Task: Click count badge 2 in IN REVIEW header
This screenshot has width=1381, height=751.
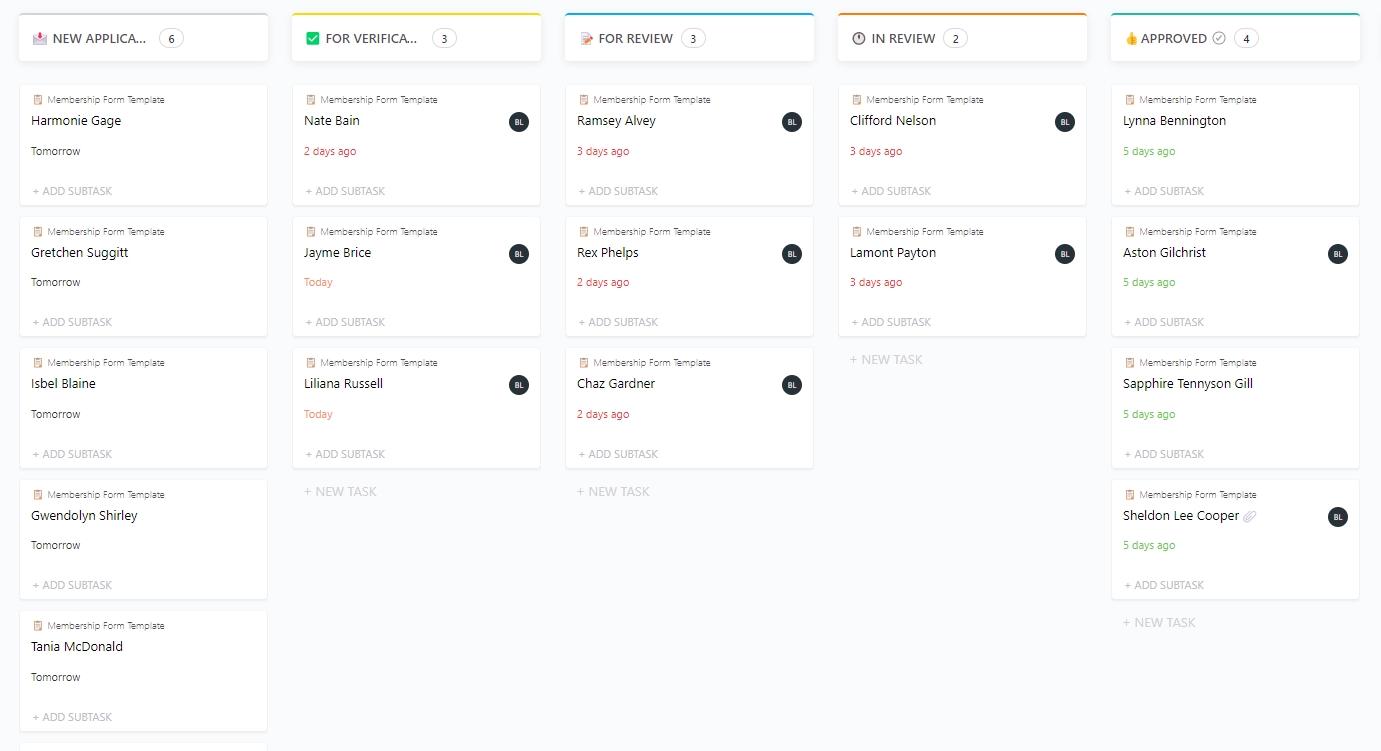Action: [955, 38]
